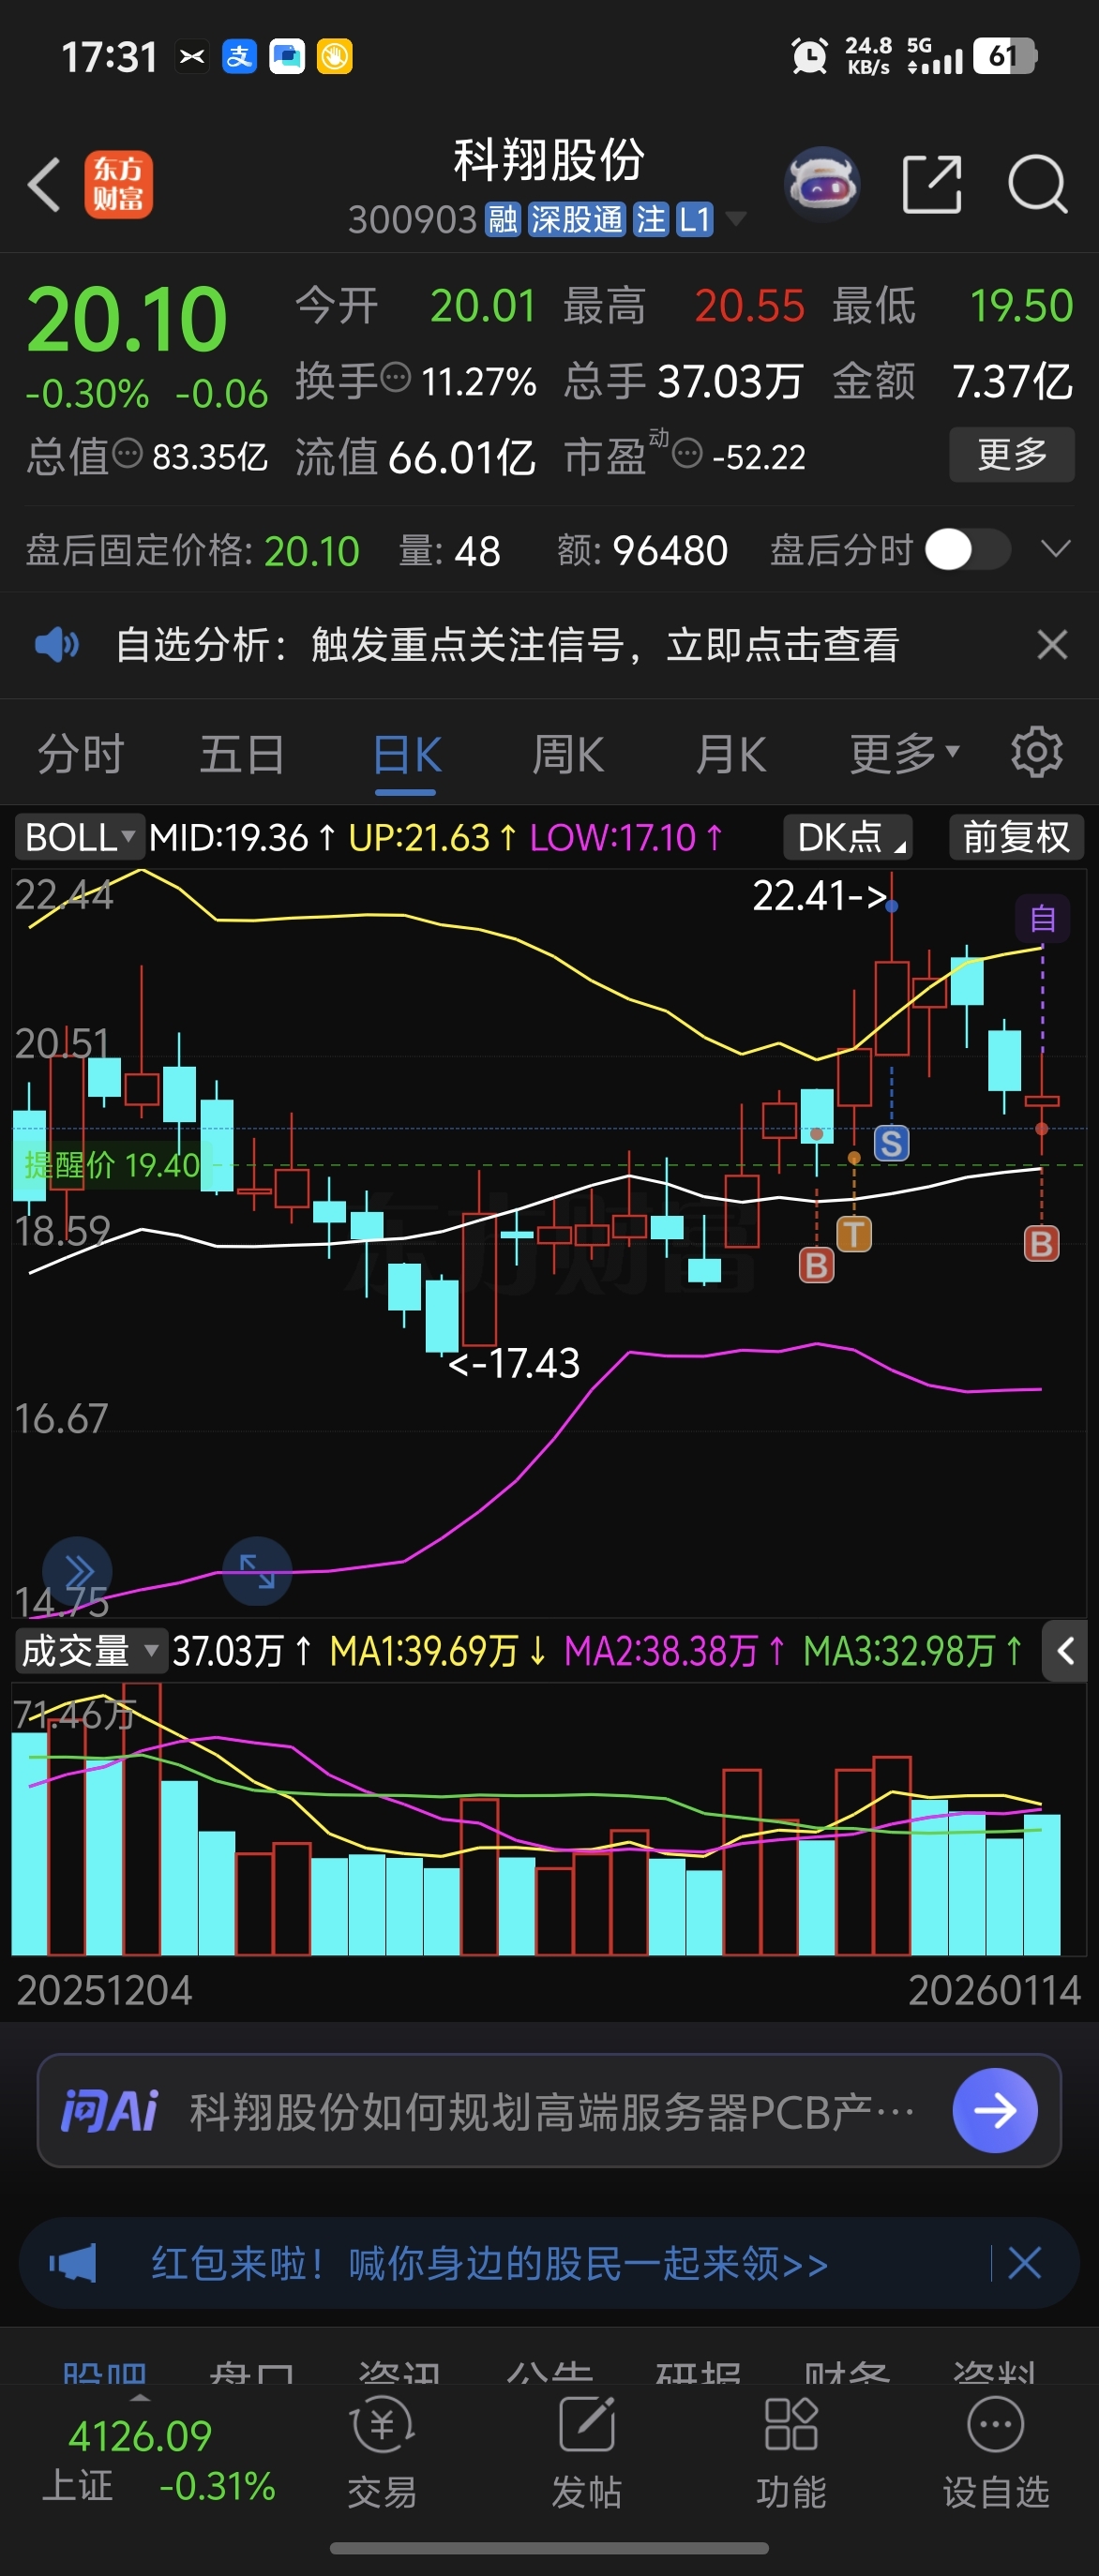The image size is (1099, 2576).
Task: Tap the double-chevron chart scroll icon
Action: [x=77, y=1571]
